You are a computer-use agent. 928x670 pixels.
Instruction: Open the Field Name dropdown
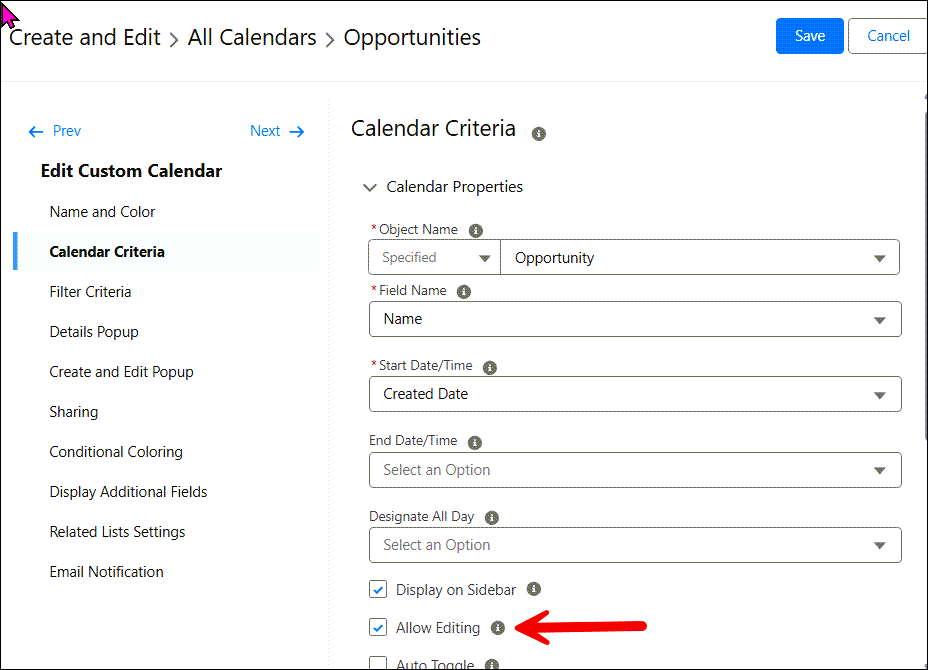pyautogui.click(x=635, y=319)
